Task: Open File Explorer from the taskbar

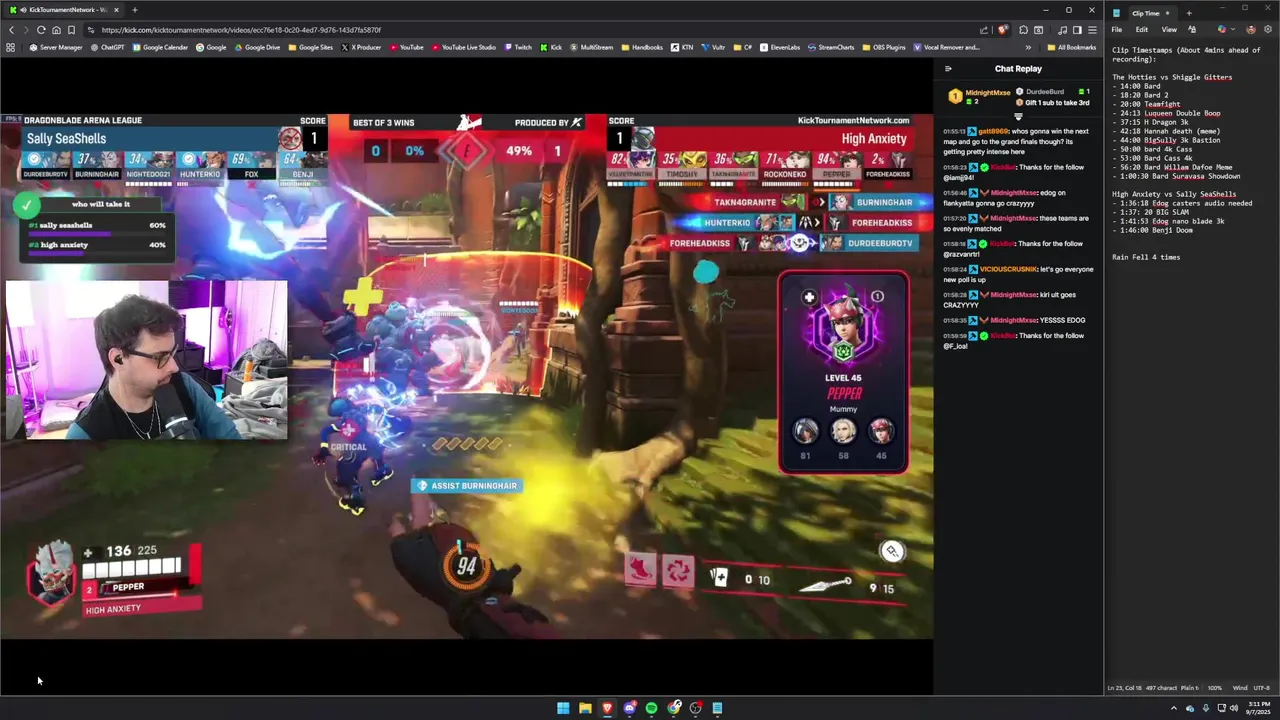Action: tap(585, 708)
